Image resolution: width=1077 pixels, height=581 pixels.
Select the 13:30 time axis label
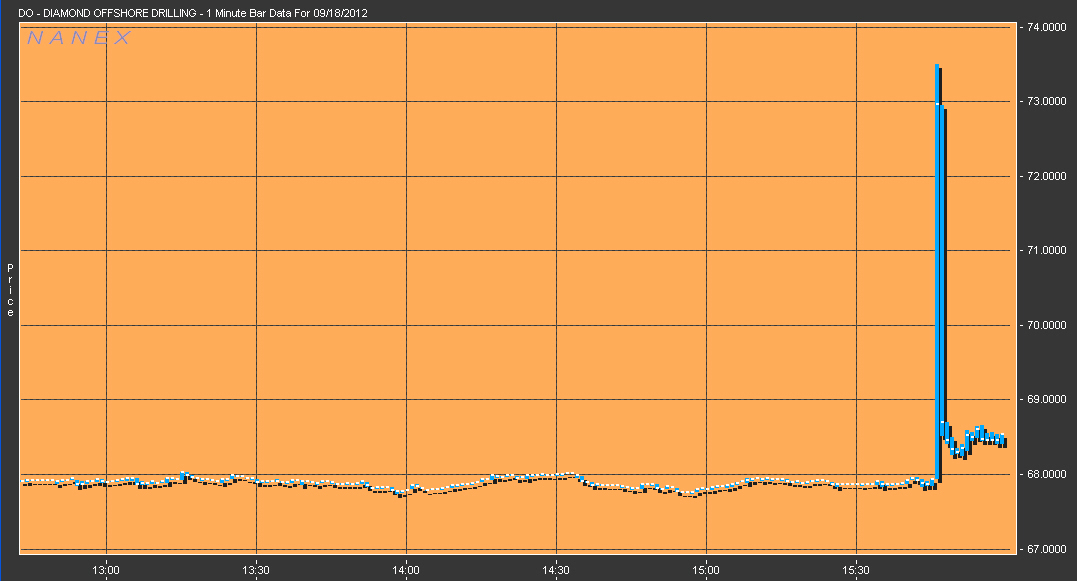(x=256, y=570)
